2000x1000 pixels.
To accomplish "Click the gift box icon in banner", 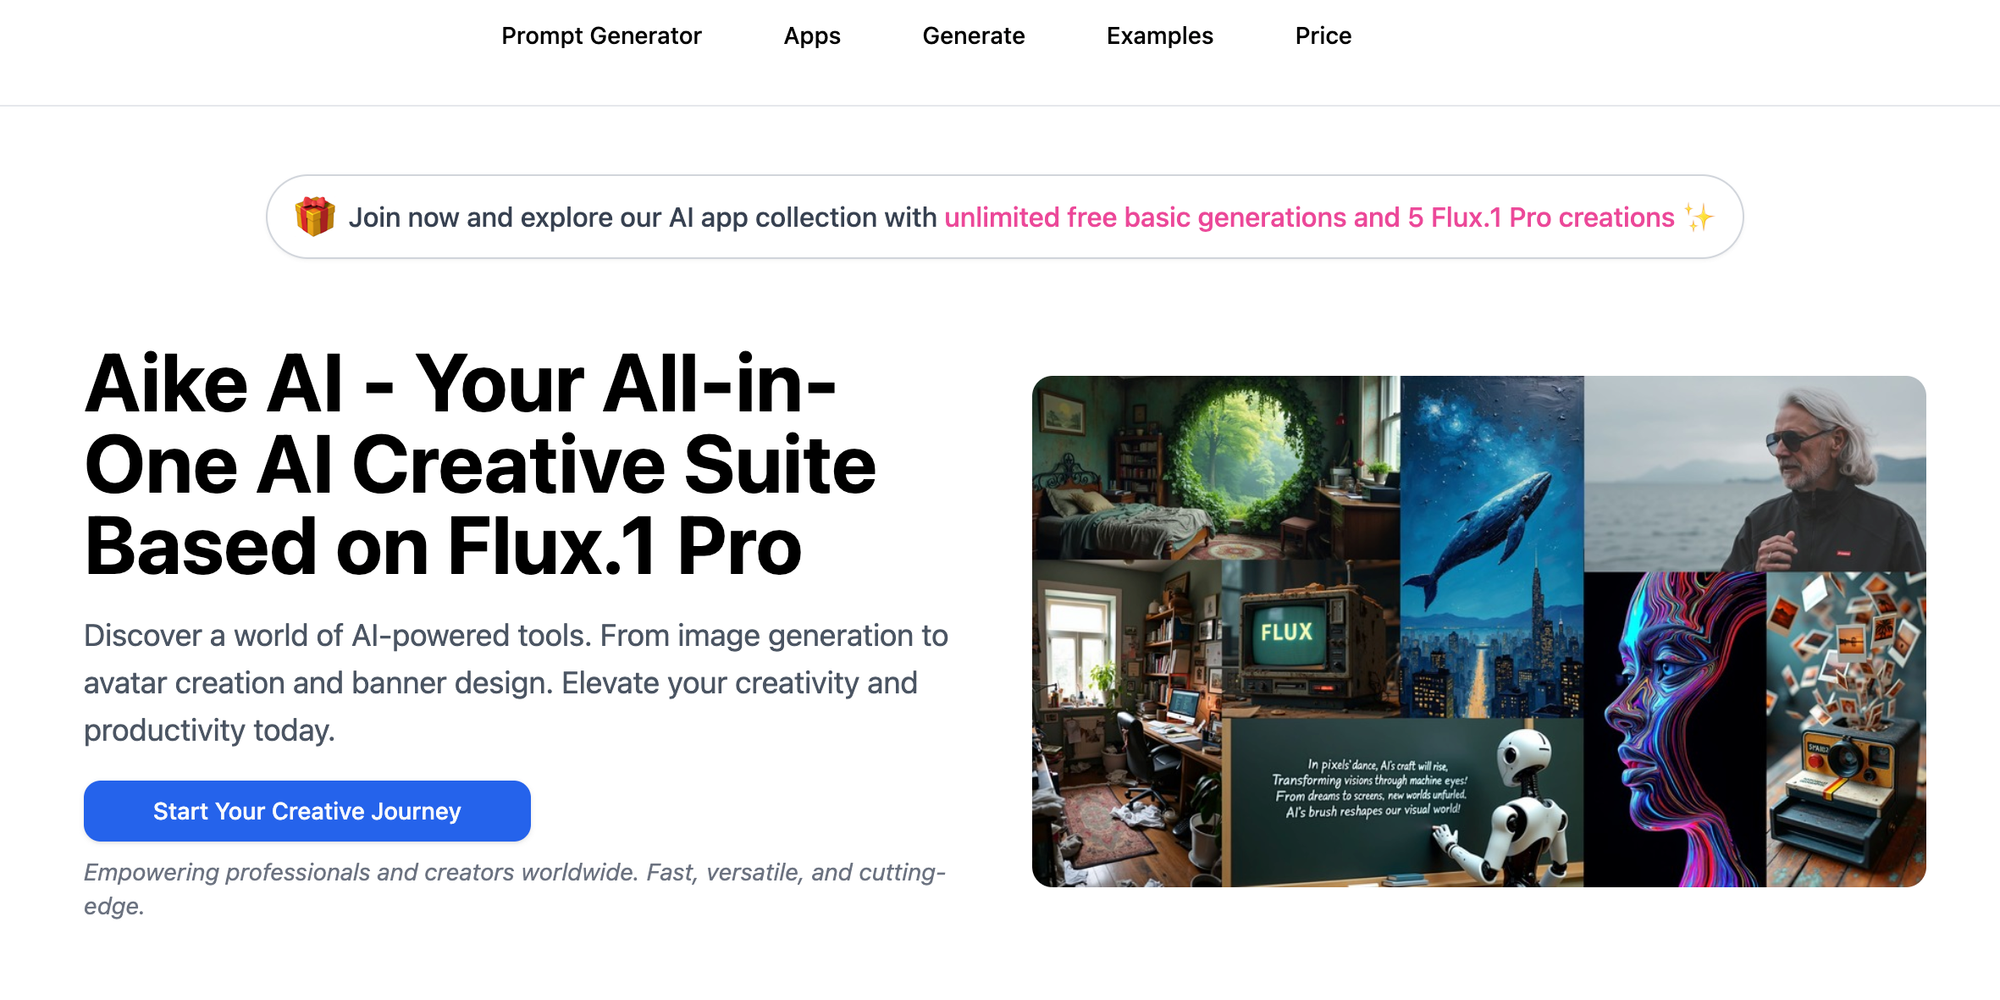I will [x=315, y=216].
